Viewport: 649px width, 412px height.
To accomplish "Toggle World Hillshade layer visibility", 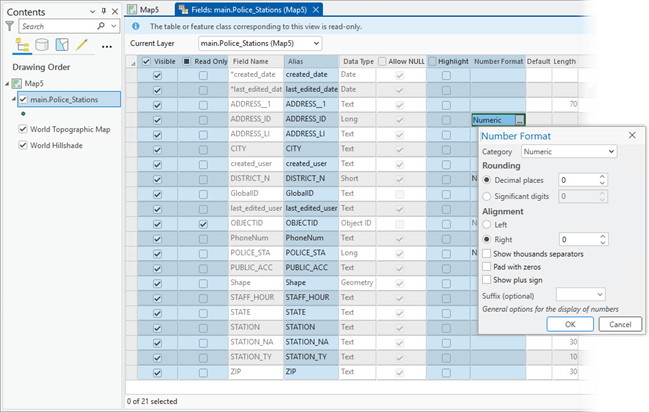I will 23,145.
